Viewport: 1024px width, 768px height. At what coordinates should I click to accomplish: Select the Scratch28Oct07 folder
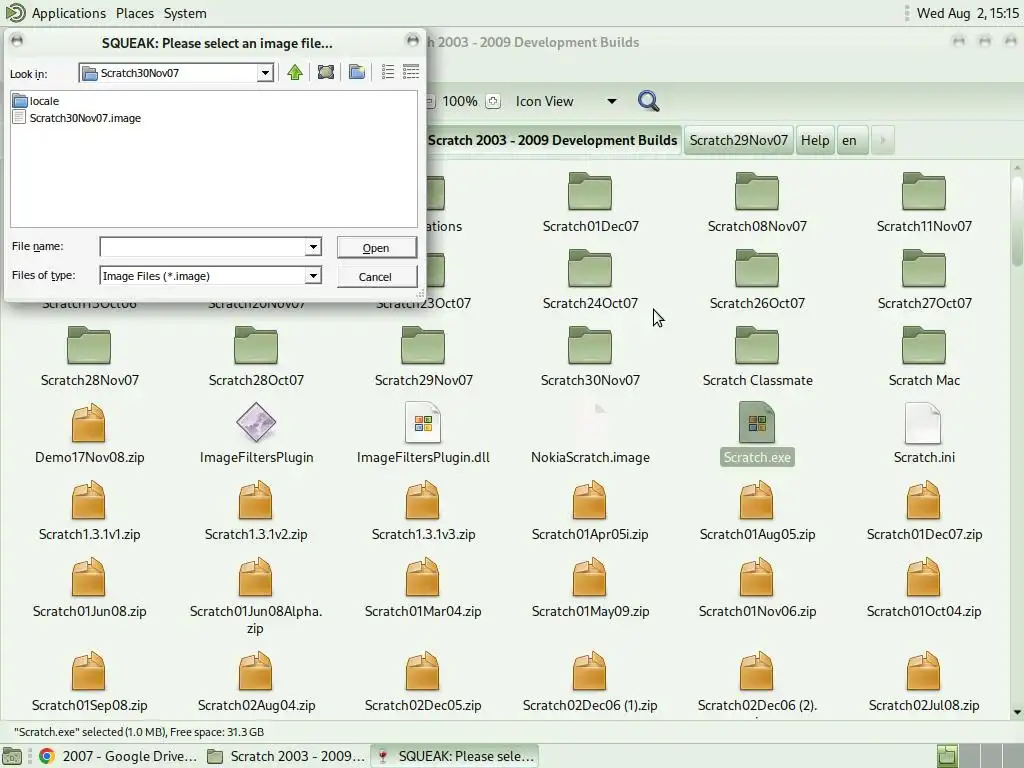coord(256,357)
